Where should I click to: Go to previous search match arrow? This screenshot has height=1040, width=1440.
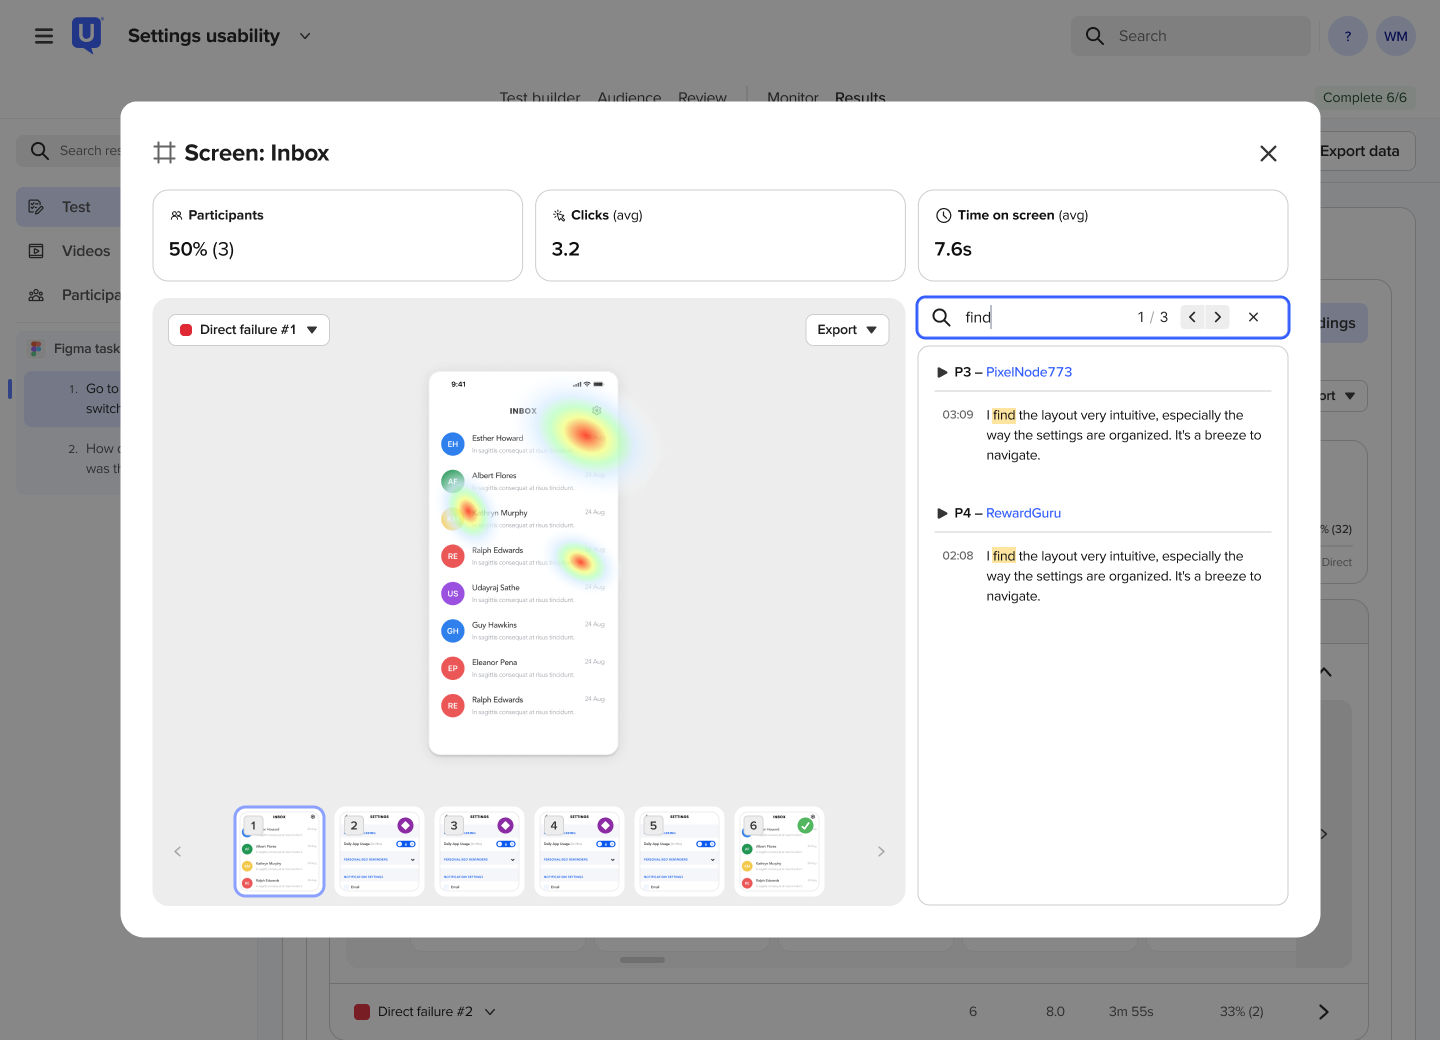tap(1192, 317)
